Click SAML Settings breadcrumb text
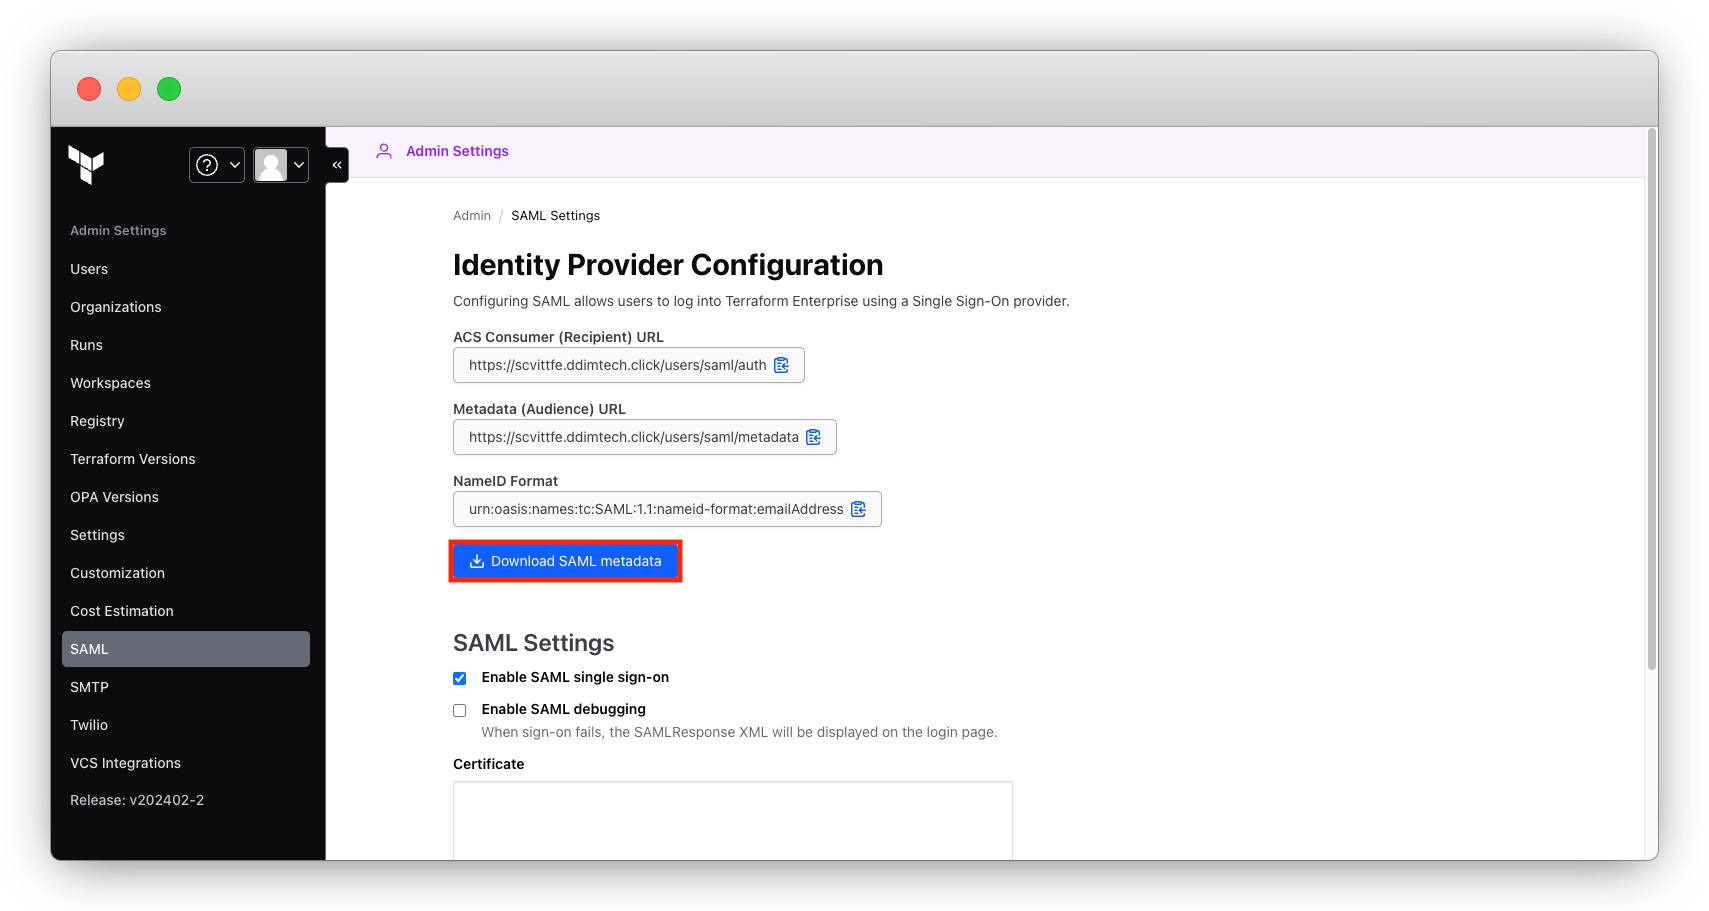This screenshot has width=1709, height=911. (556, 215)
